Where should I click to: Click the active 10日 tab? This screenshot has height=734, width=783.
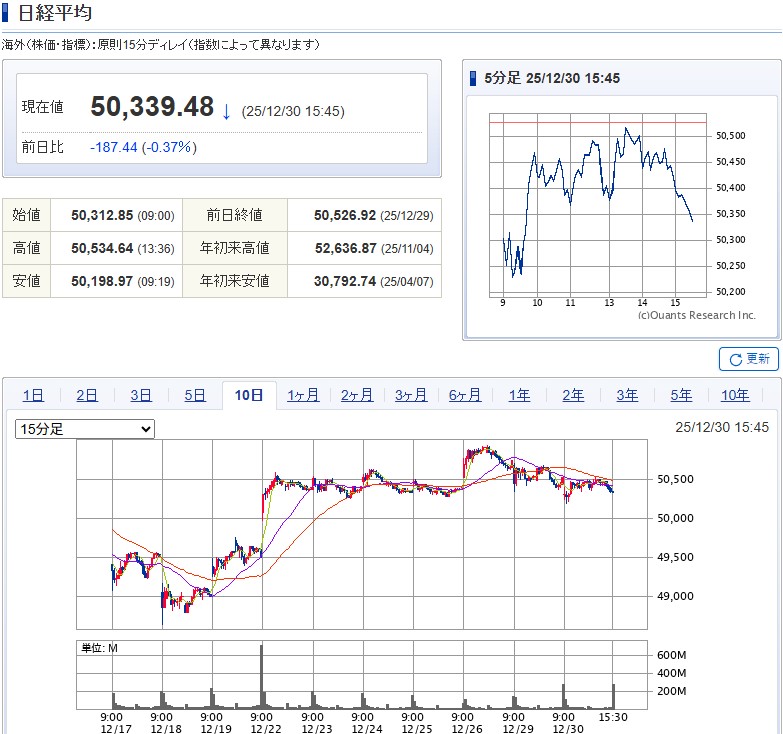(x=249, y=395)
